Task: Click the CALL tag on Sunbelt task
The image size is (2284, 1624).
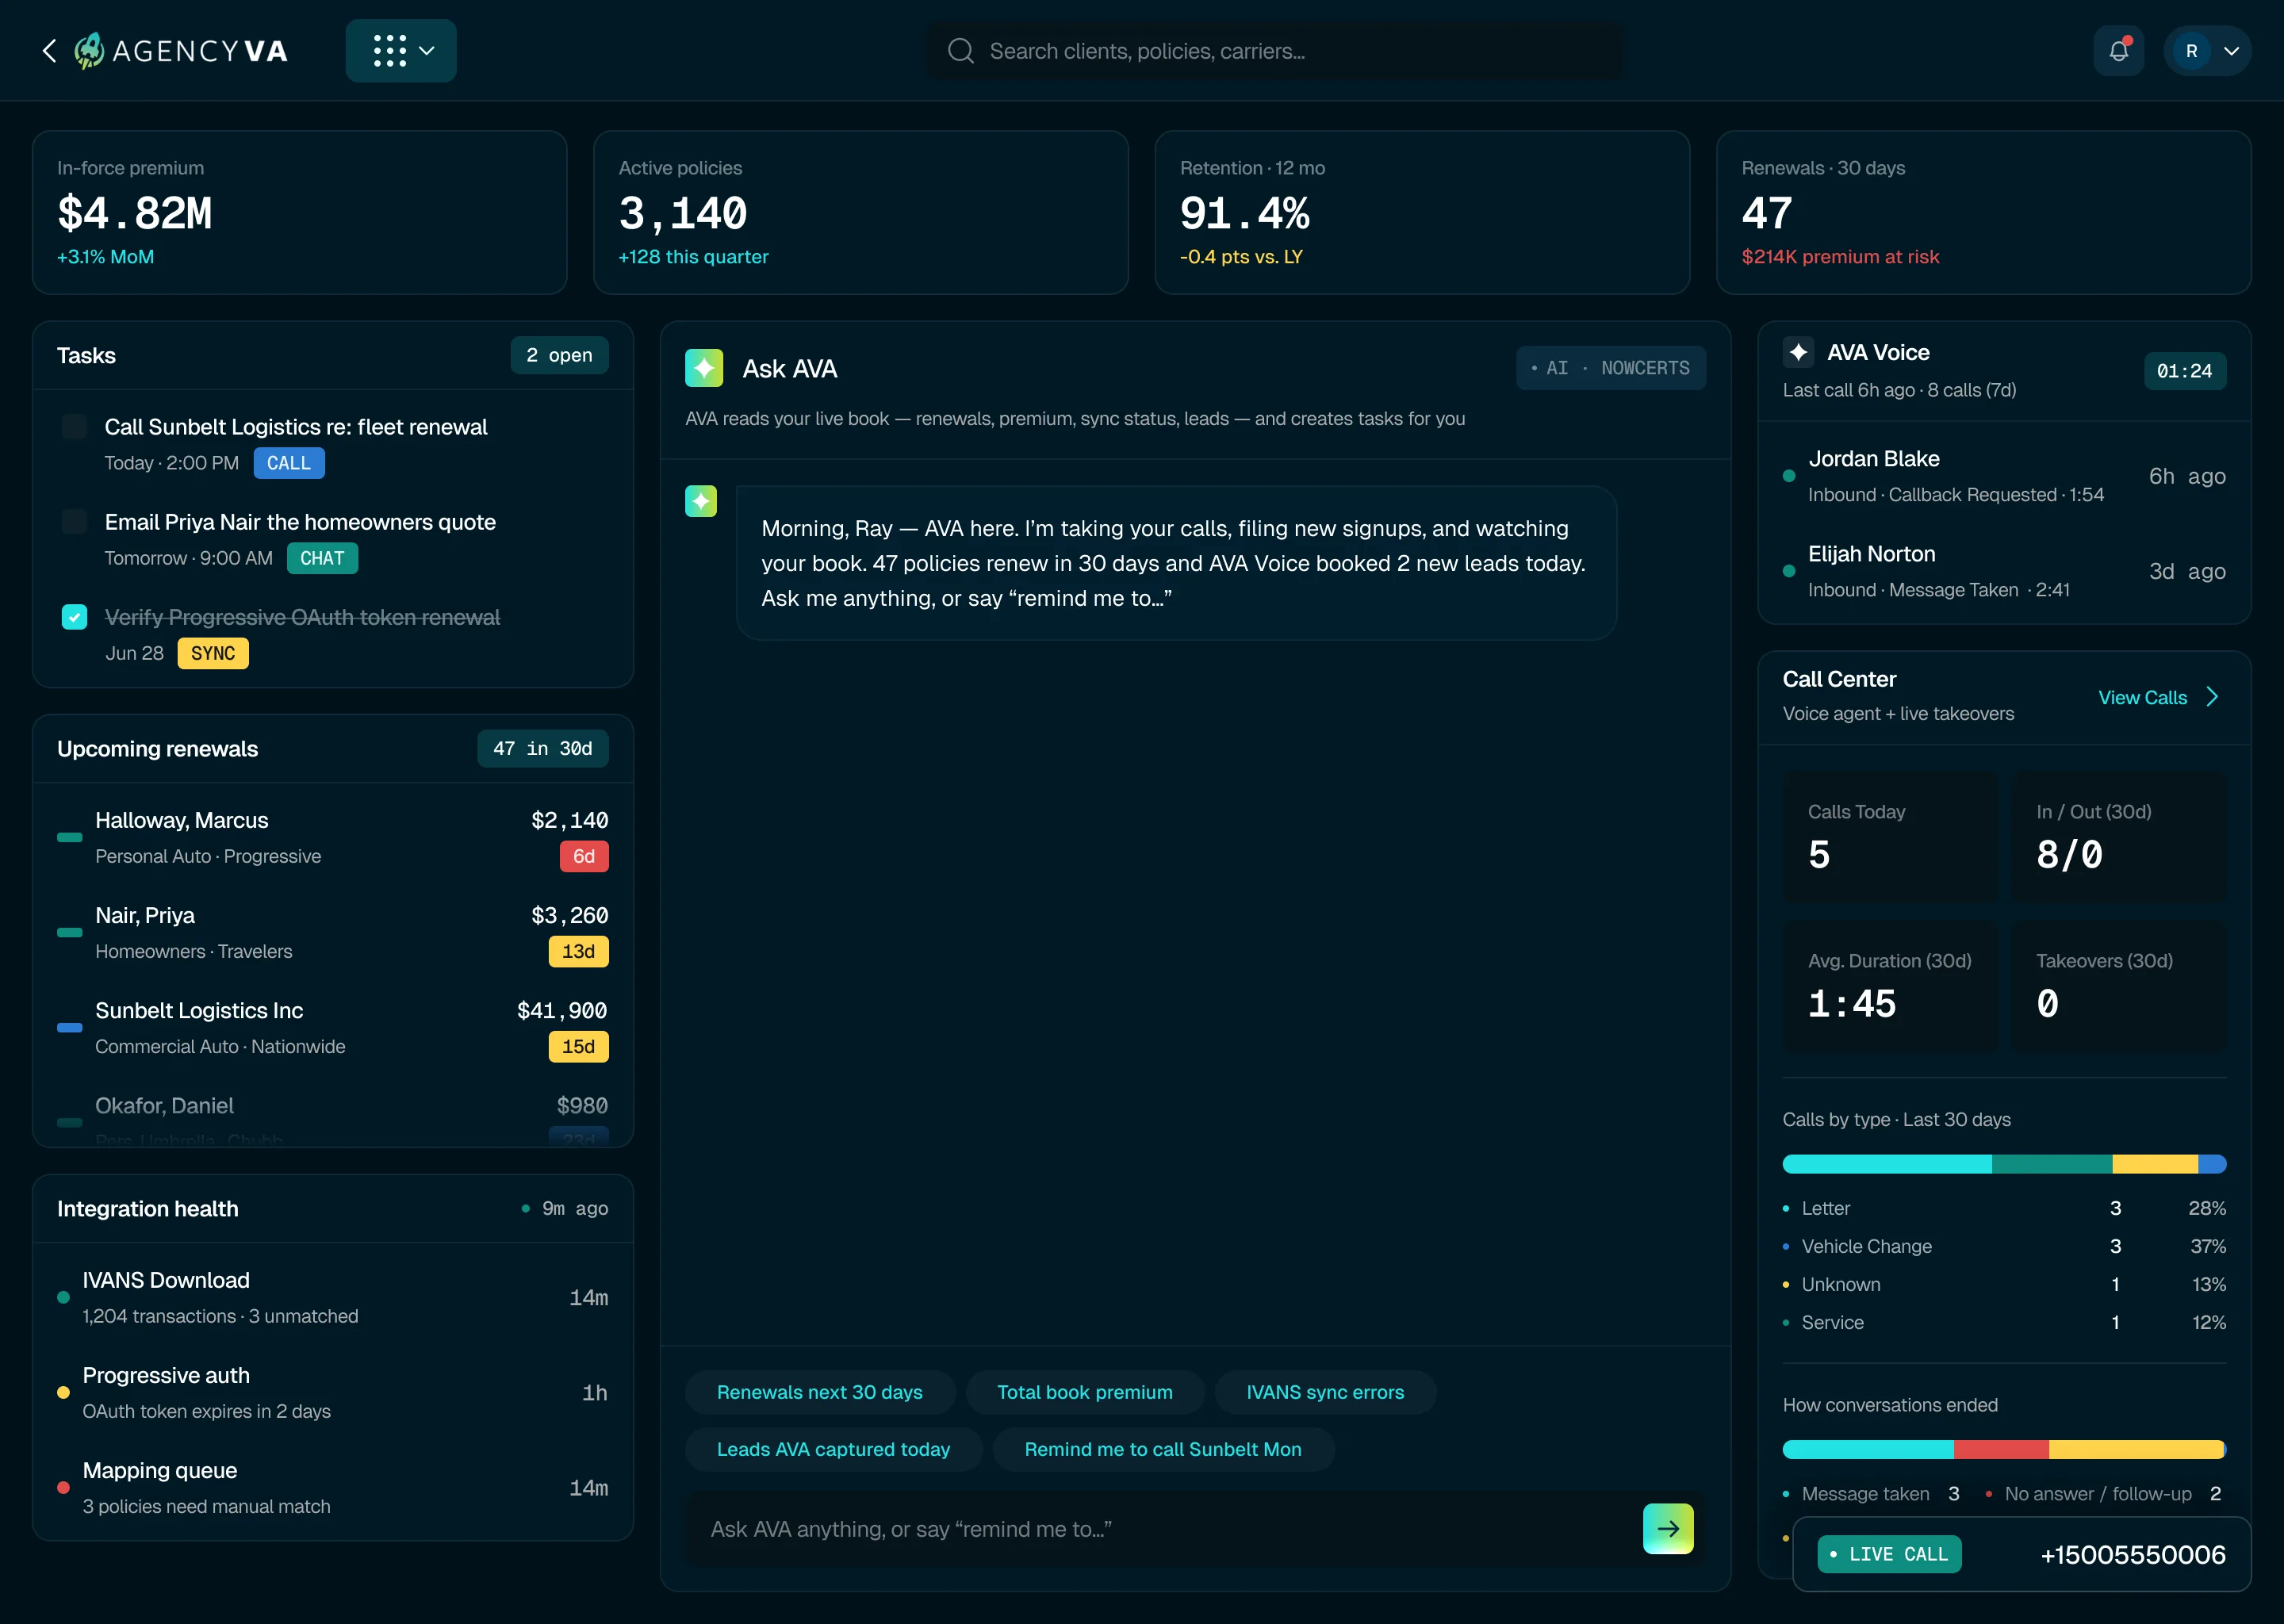Action: pyautogui.click(x=289, y=463)
